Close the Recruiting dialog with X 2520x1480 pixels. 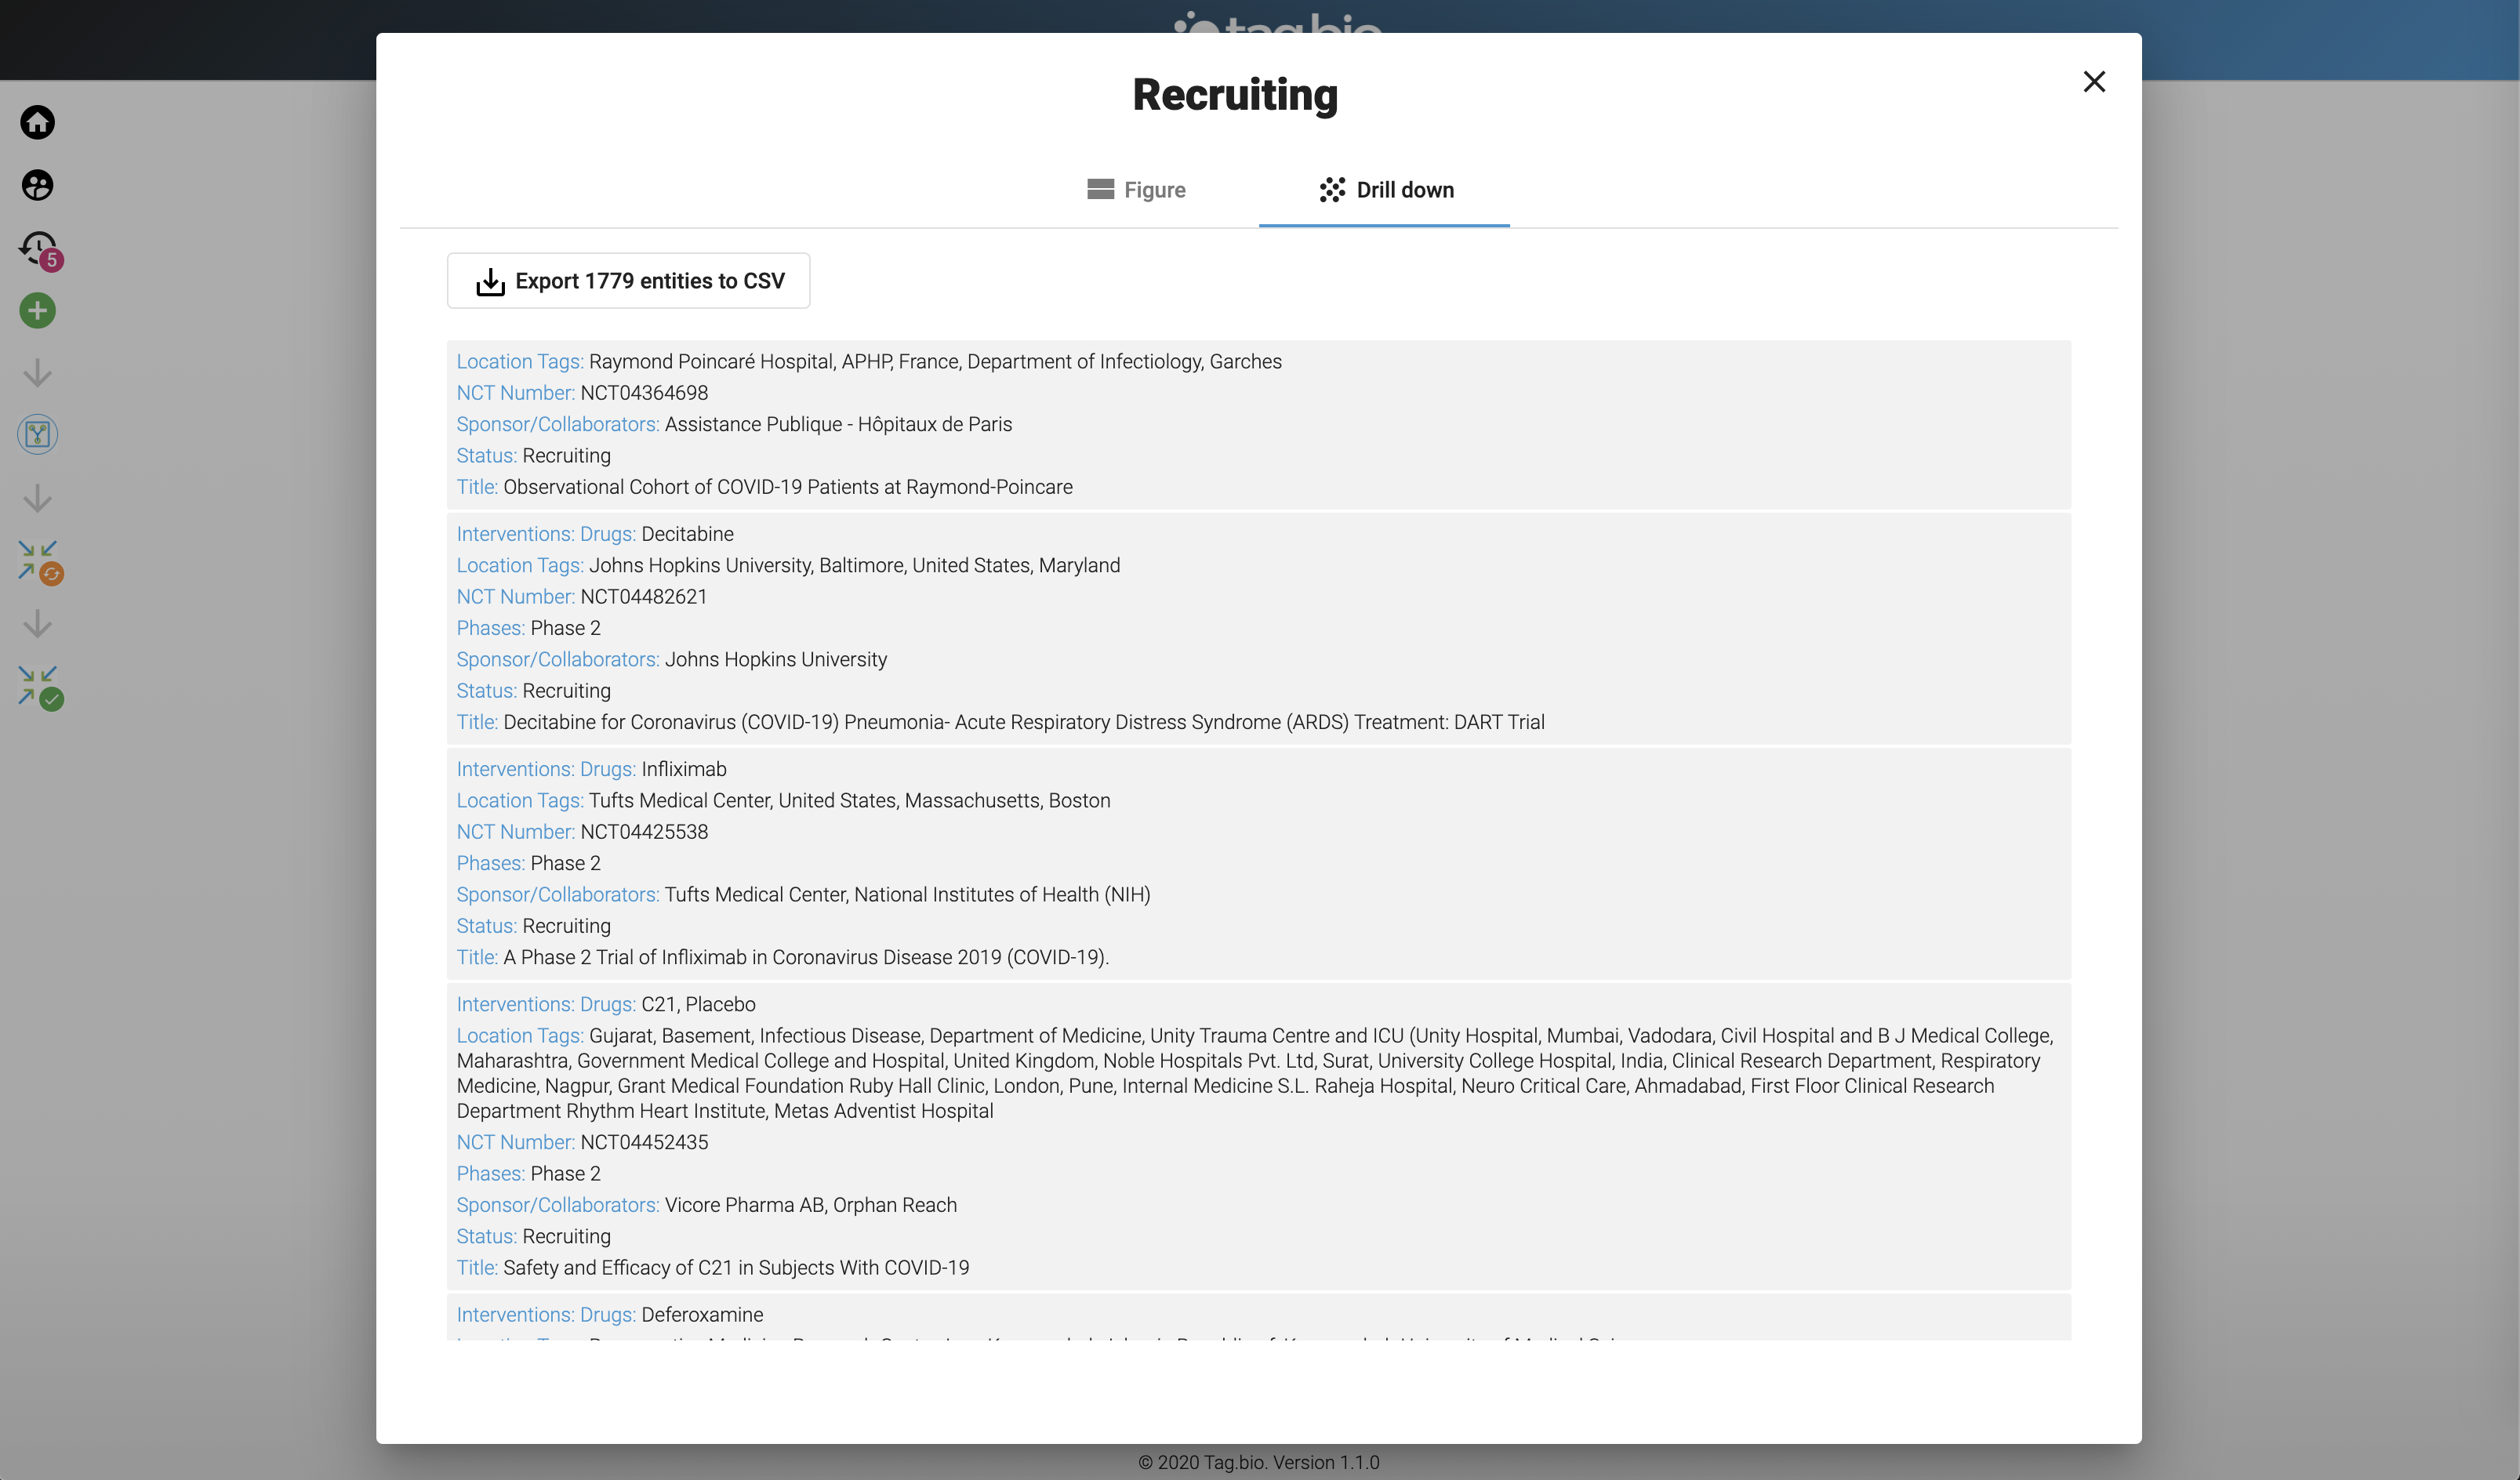pos(2094,82)
